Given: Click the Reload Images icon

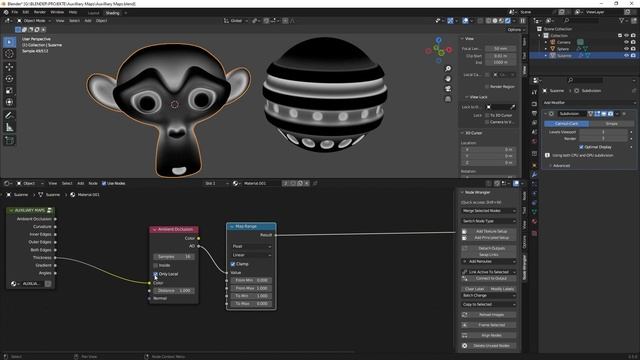Looking at the screenshot, I should coord(464,315).
